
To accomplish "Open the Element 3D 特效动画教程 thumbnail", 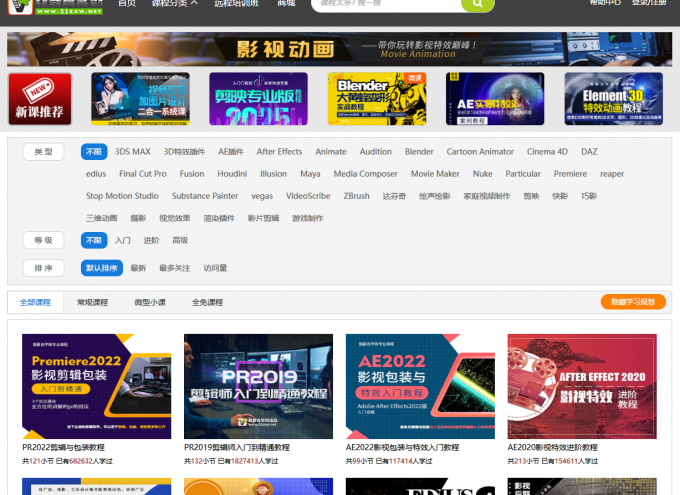I will tap(614, 99).
